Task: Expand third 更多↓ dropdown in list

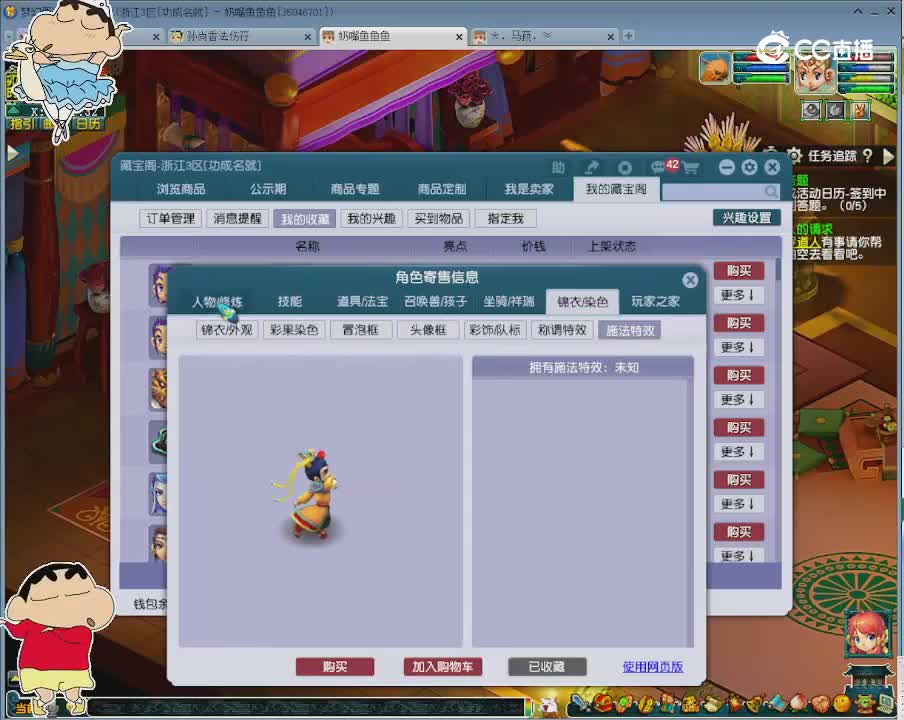Action: (x=738, y=399)
